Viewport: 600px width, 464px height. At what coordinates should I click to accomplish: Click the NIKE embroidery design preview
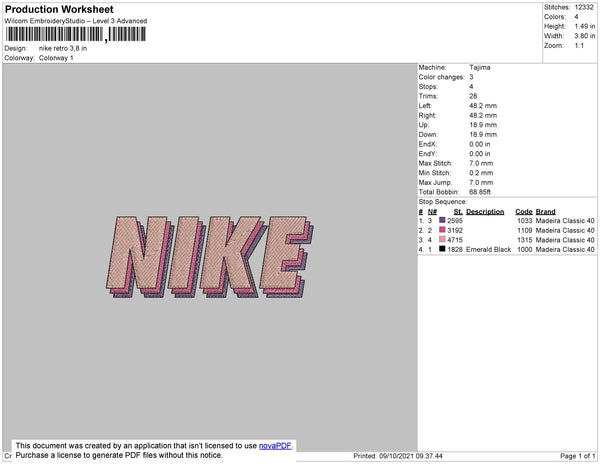[x=210, y=257]
